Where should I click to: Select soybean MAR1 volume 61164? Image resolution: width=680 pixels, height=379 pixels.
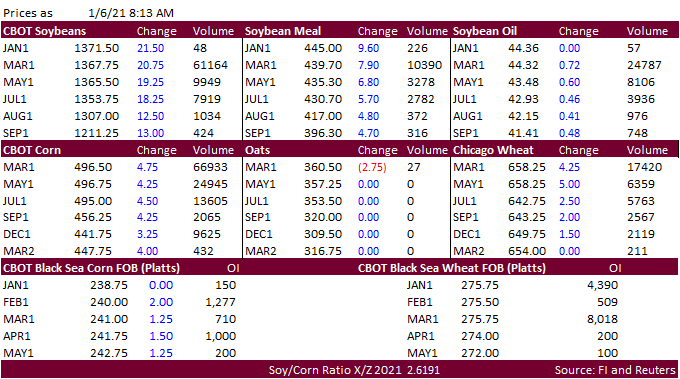tap(210, 65)
